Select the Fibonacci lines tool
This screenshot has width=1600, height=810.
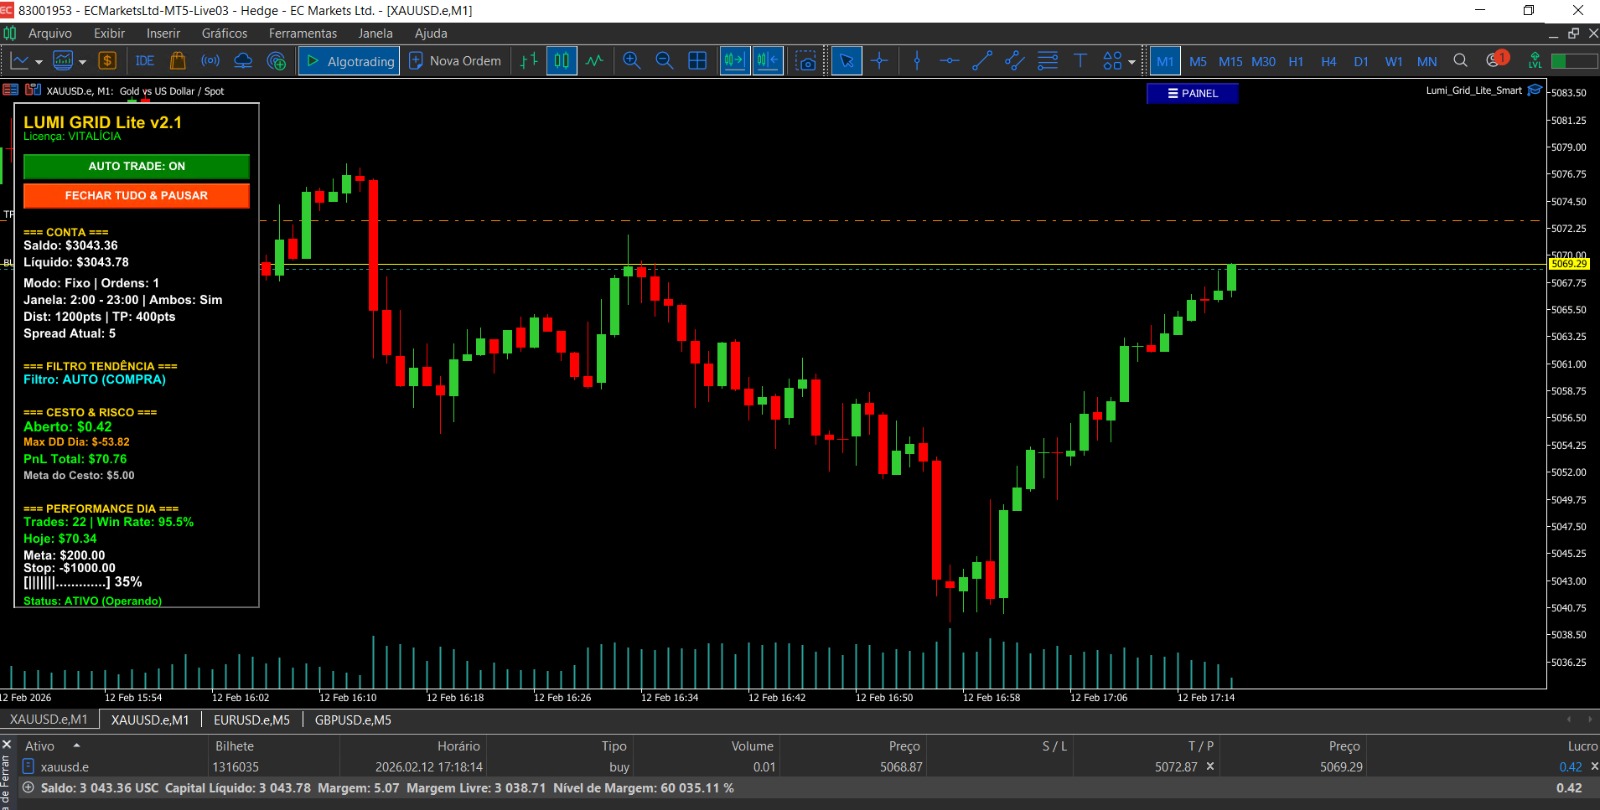pyautogui.click(x=1047, y=61)
